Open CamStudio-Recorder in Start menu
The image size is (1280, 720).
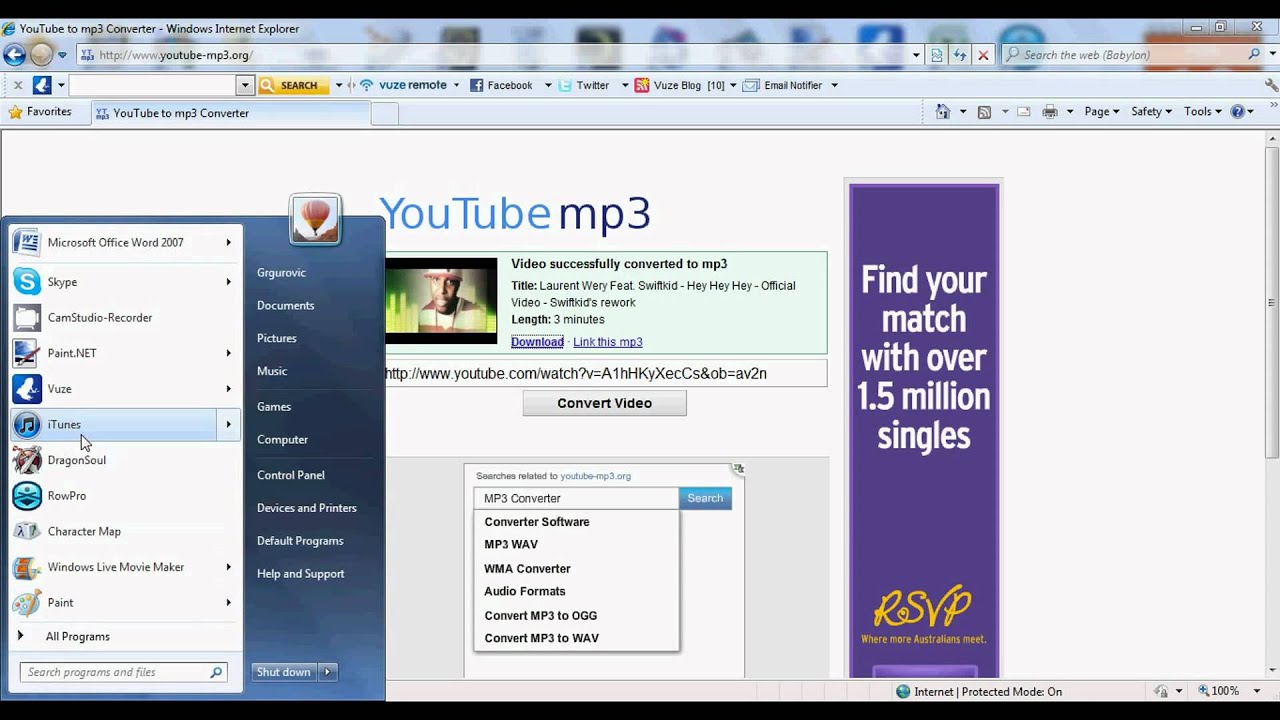(x=125, y=318)
